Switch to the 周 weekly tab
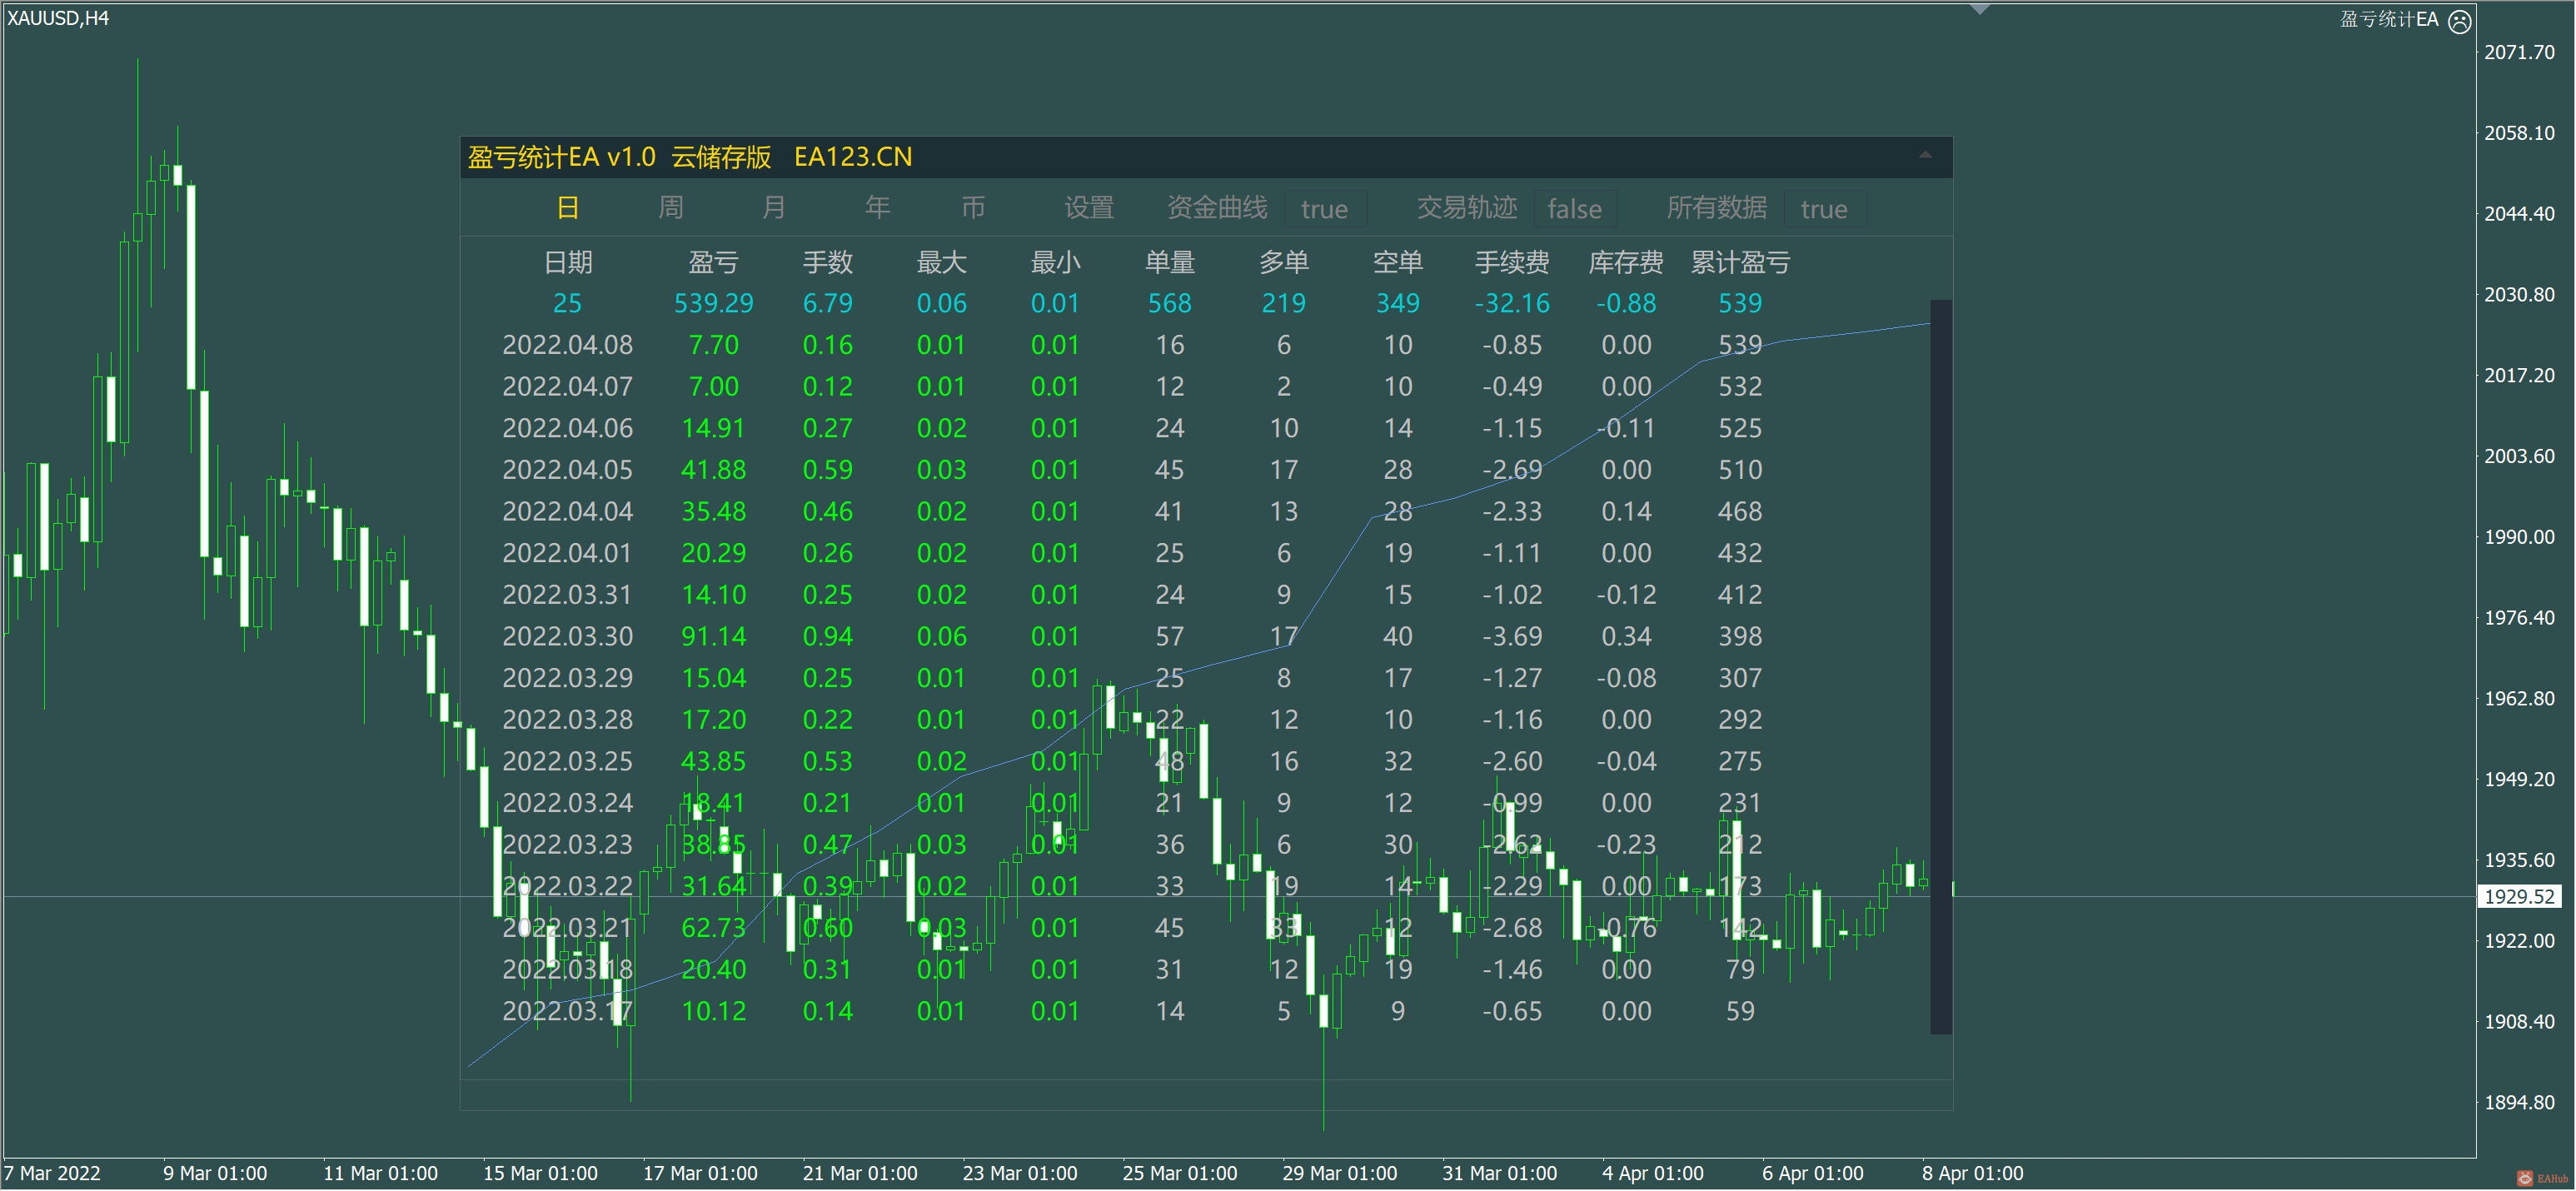 point(671,208)
